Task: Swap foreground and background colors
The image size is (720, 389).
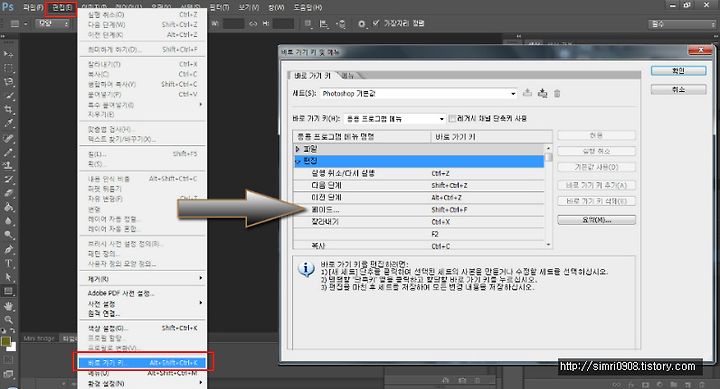Action: (x=12, y=331)
